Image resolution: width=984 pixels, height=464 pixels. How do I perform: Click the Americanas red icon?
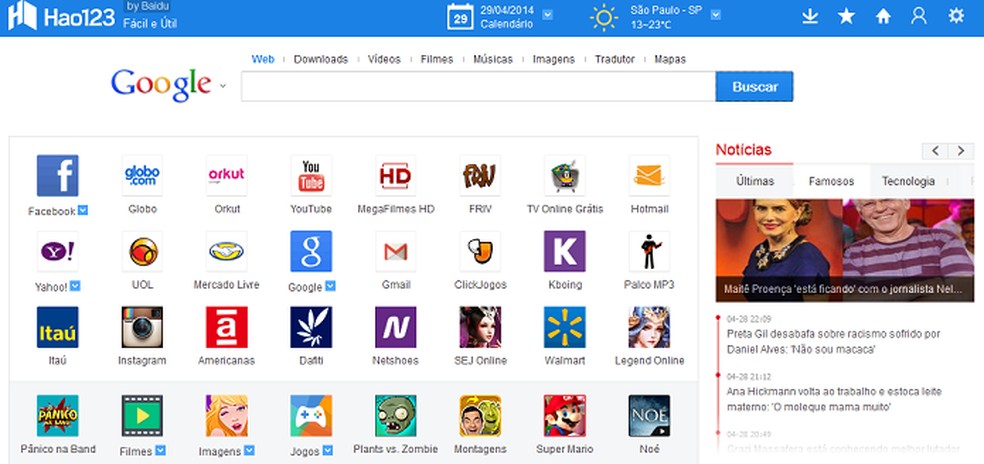(x=227, y=327)
